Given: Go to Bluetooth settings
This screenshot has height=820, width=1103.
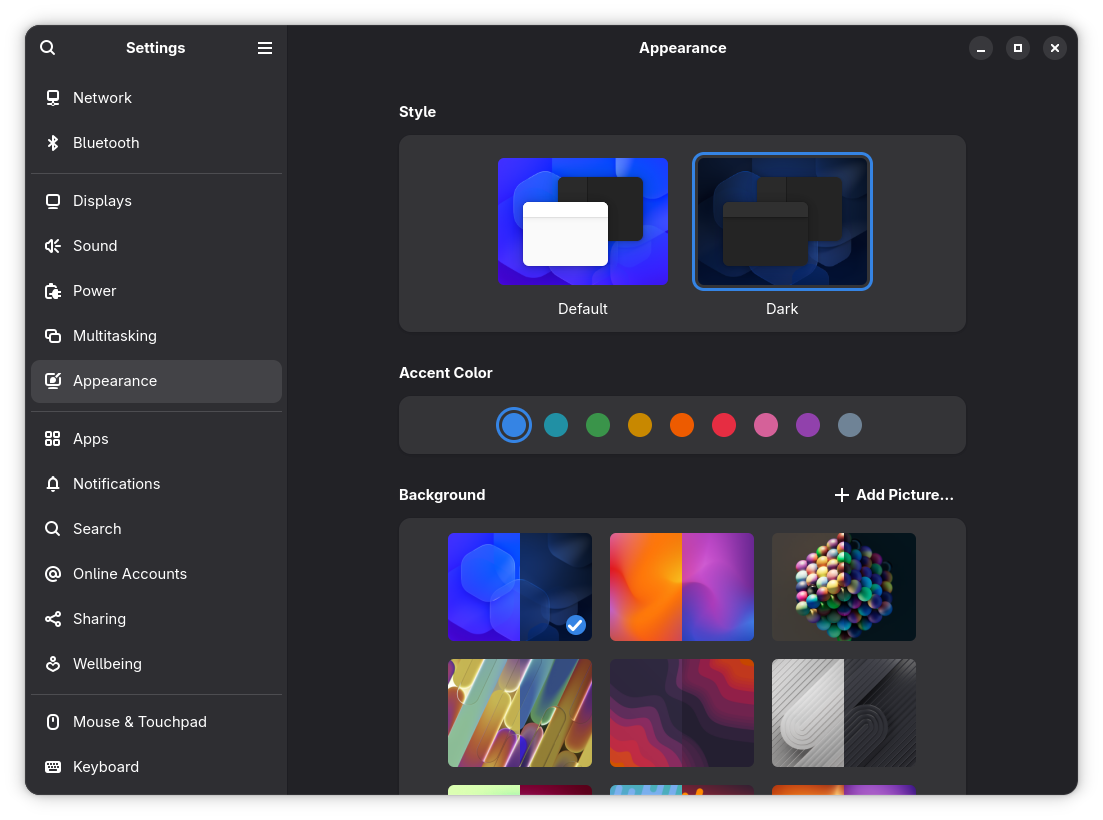Looking at the screenshot, I should (156, 143).
